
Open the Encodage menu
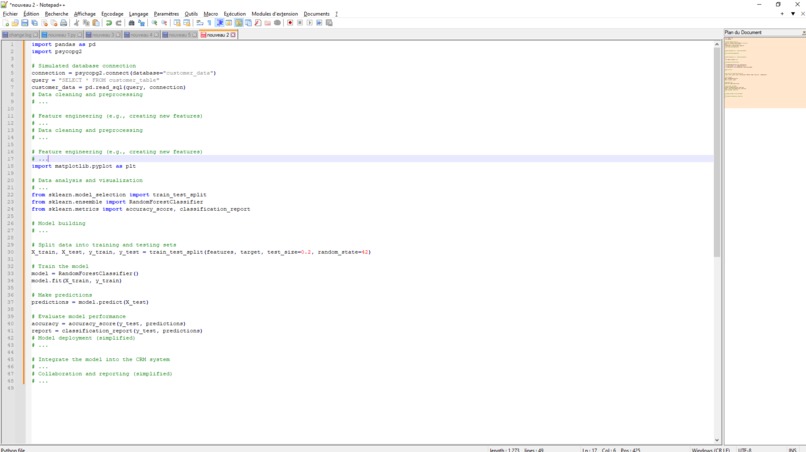112,14
